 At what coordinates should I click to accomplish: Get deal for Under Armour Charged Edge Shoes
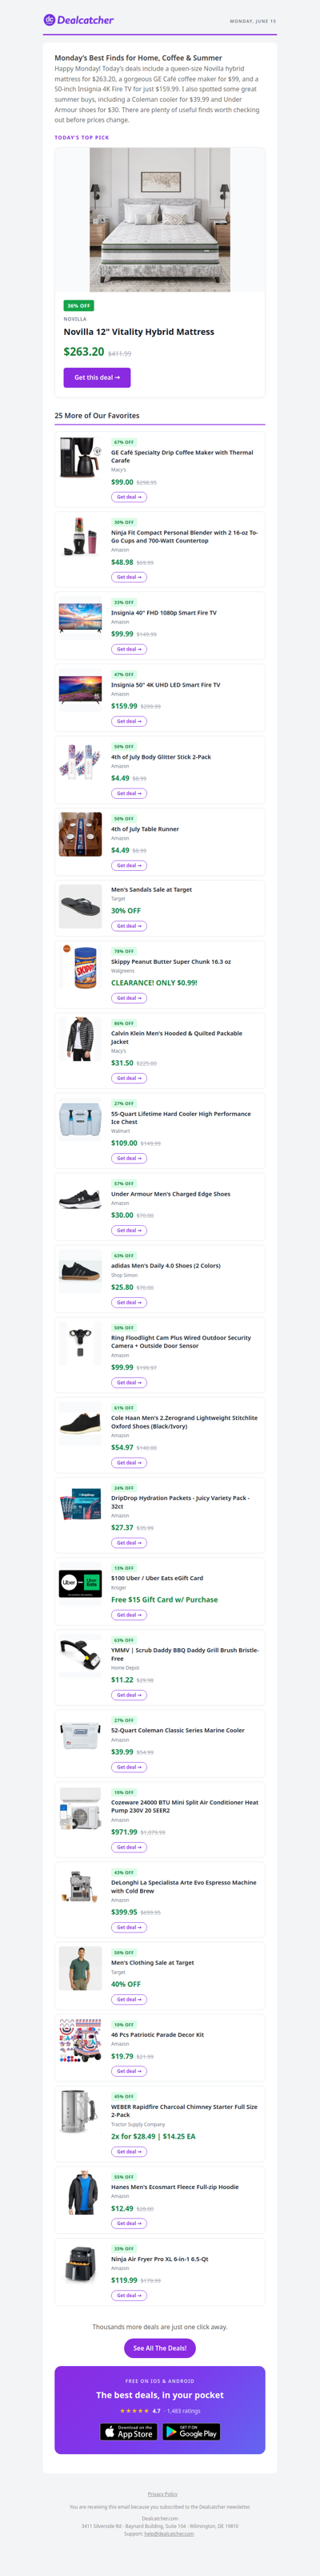tap(129, 1230)
